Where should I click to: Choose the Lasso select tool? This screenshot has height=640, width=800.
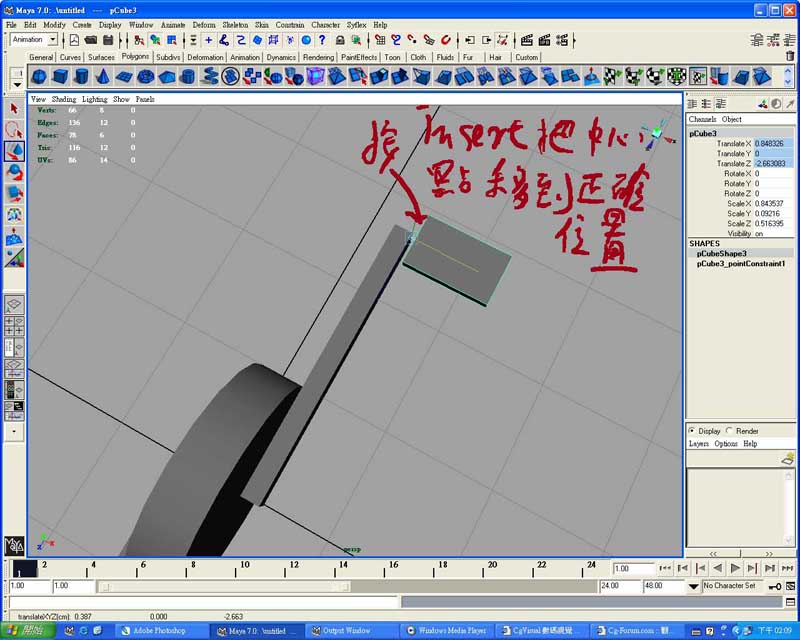pyautogui.click(x=14, y=130)
